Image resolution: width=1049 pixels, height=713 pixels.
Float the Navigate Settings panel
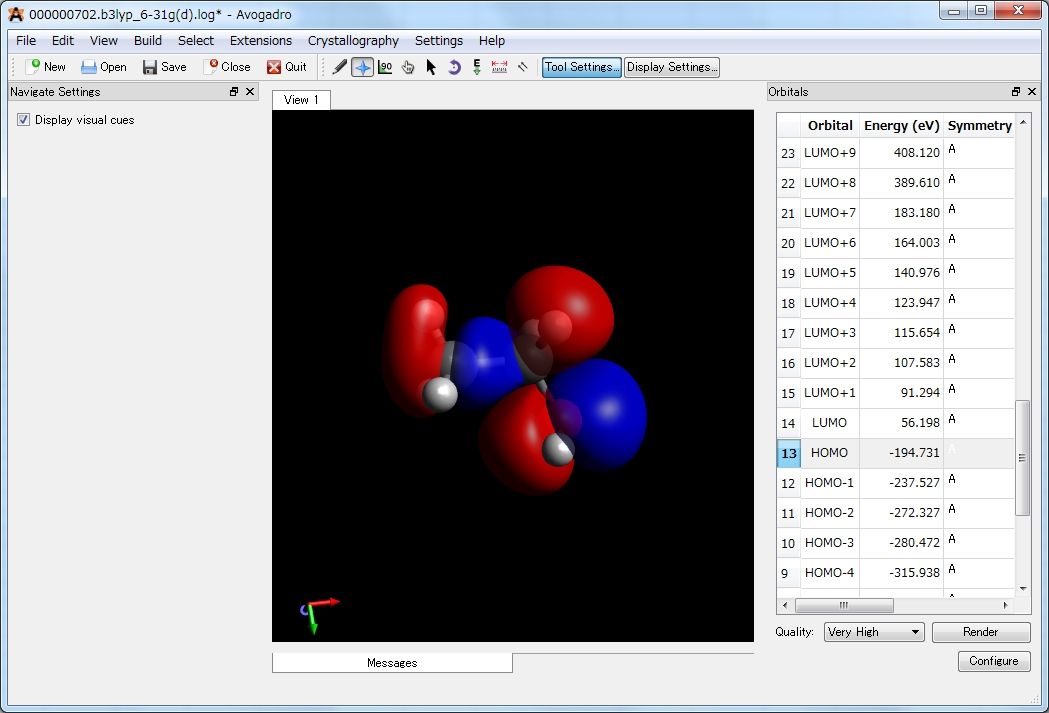[236, 91]
